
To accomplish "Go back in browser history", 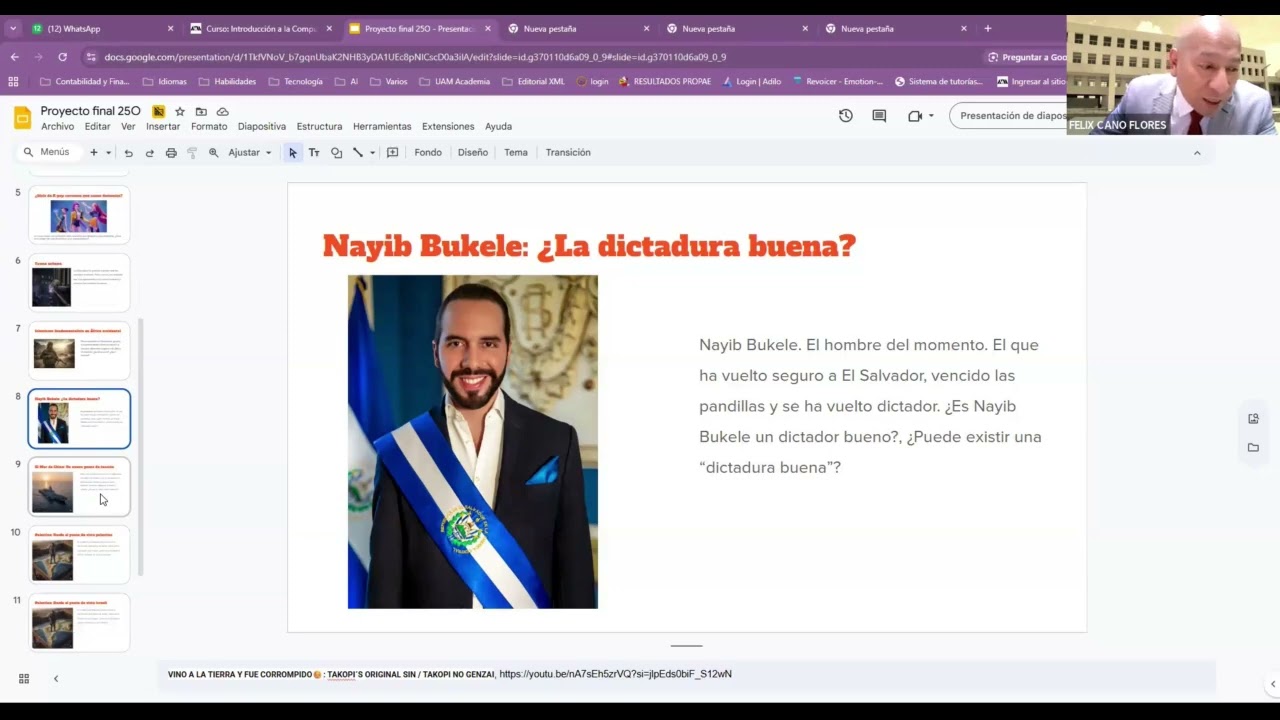I will pos(14,57).
